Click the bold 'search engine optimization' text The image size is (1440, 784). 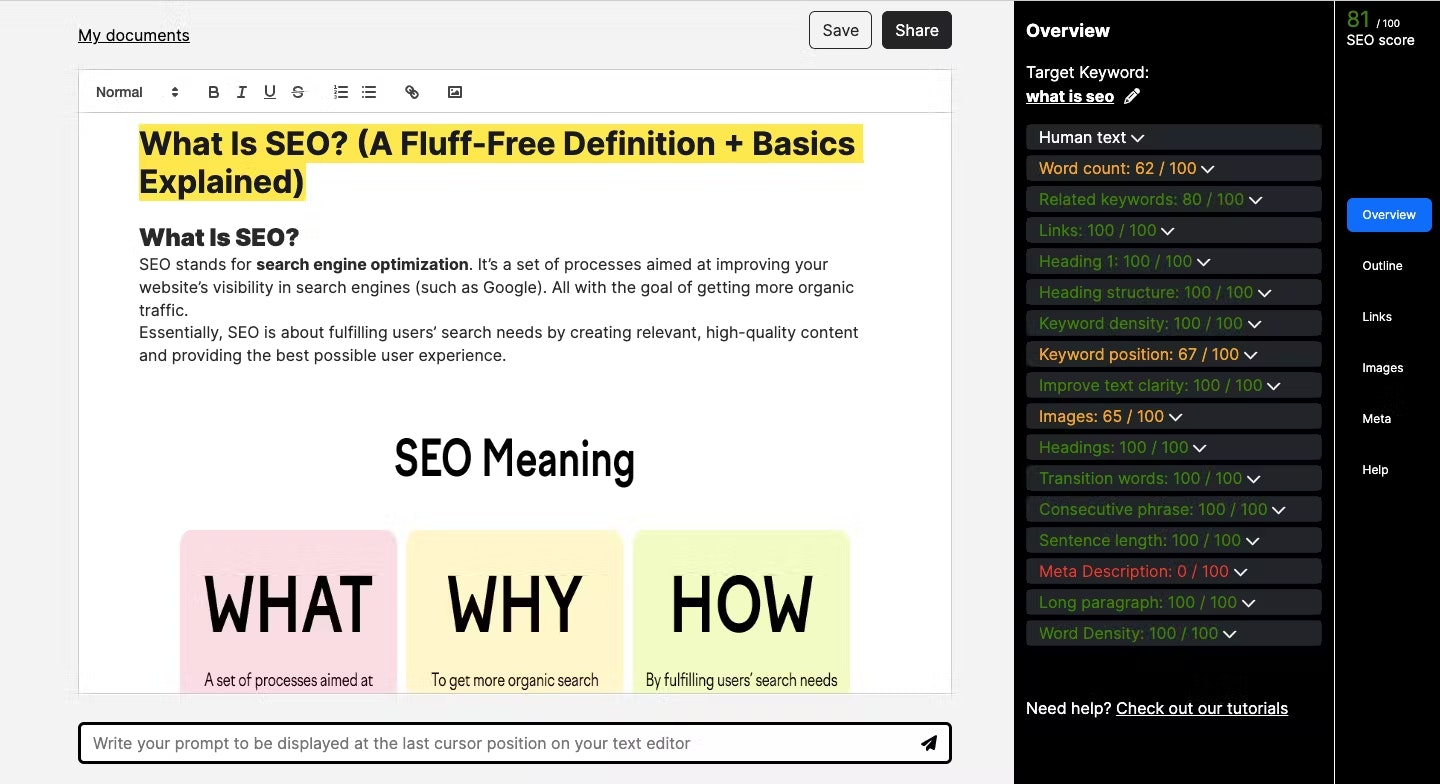pos(362,265)
